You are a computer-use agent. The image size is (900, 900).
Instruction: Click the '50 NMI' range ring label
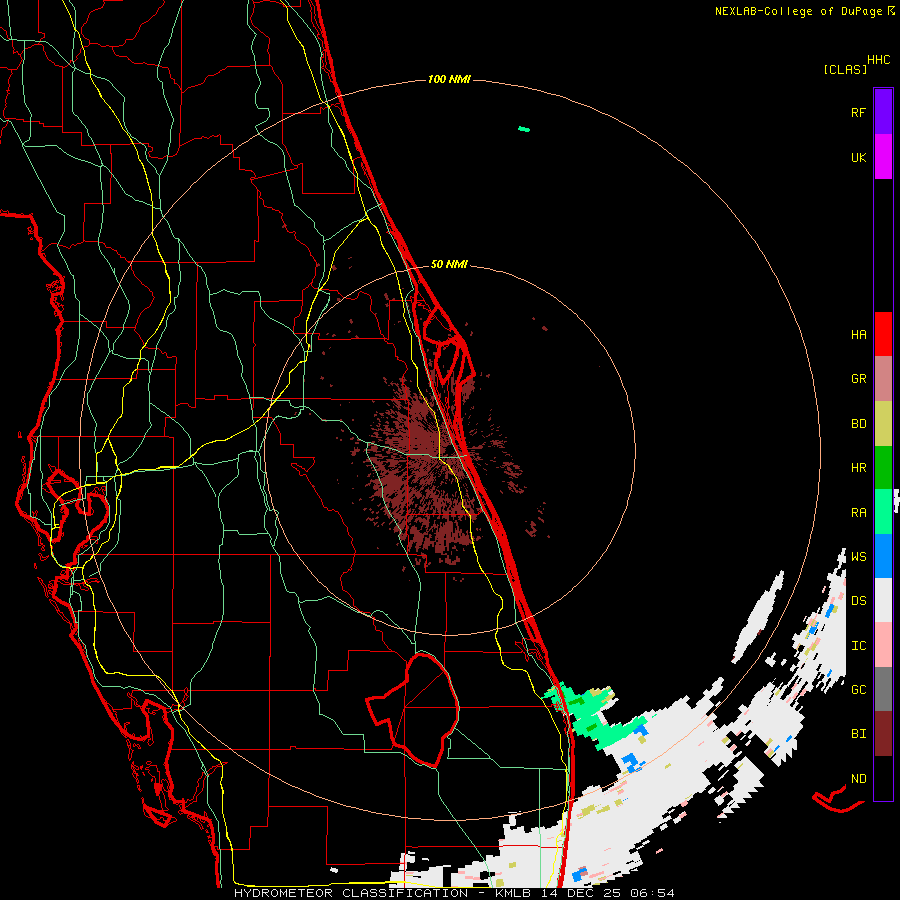[449, 264]
